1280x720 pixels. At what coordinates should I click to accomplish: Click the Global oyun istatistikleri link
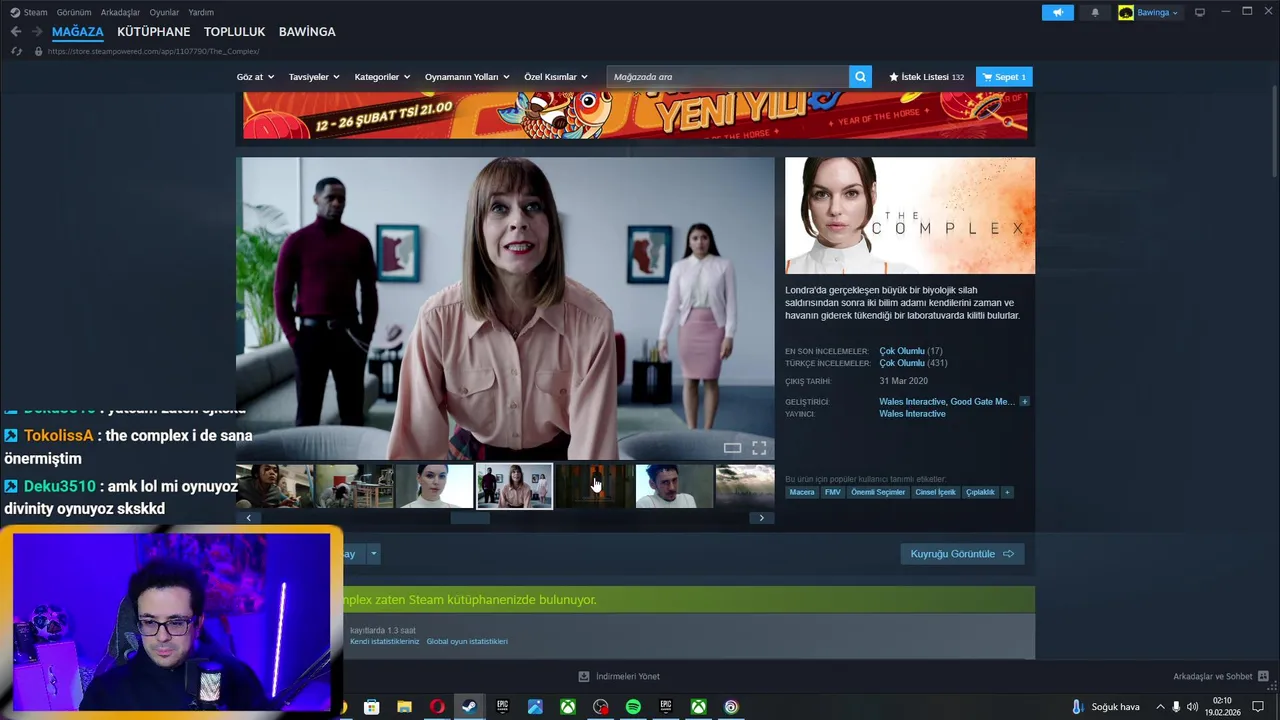click(467, 641)
